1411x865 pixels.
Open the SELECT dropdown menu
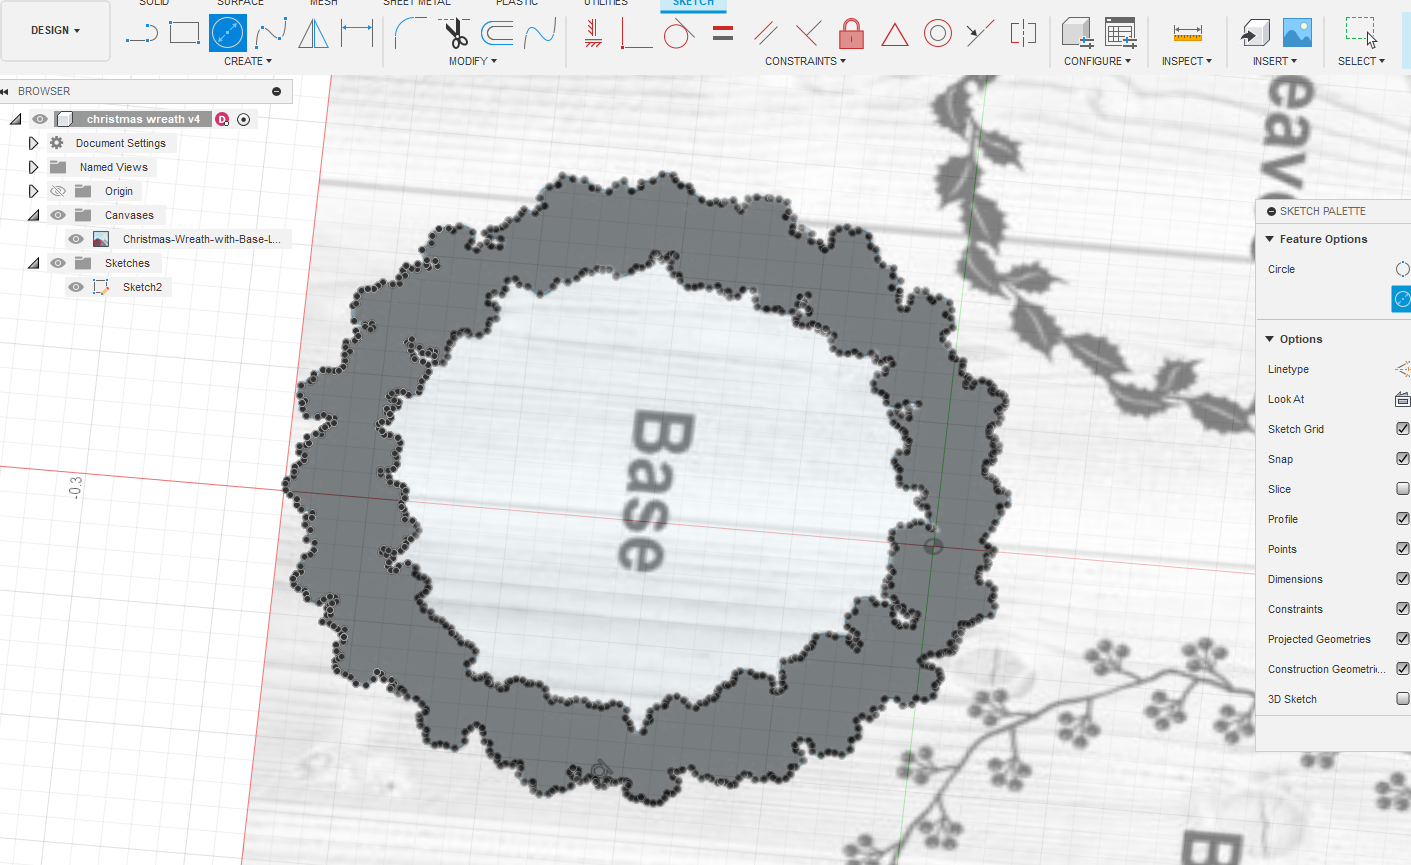click(x=1361, y=61)
